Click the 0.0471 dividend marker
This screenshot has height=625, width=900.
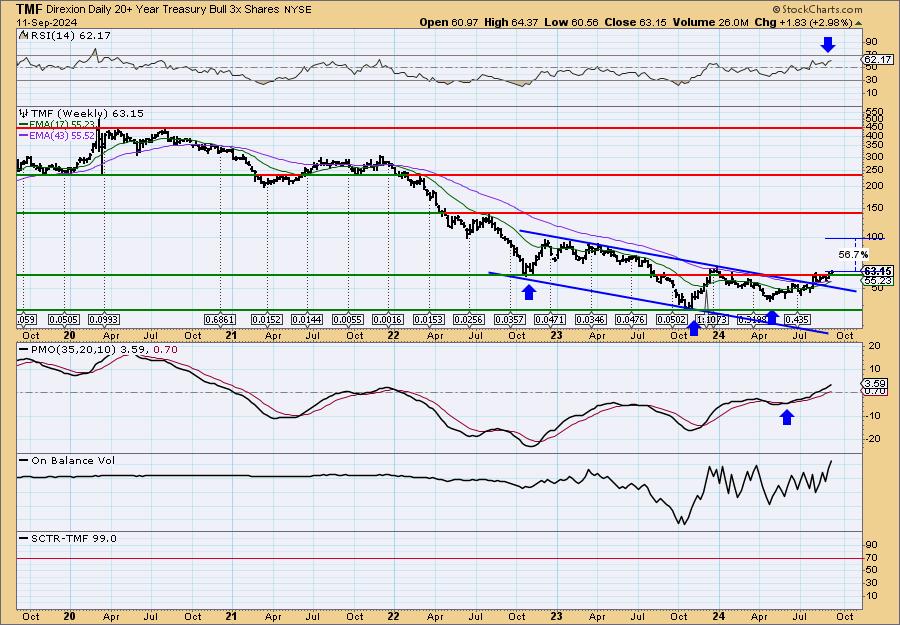pyautogui.click(x=550, y=319)
